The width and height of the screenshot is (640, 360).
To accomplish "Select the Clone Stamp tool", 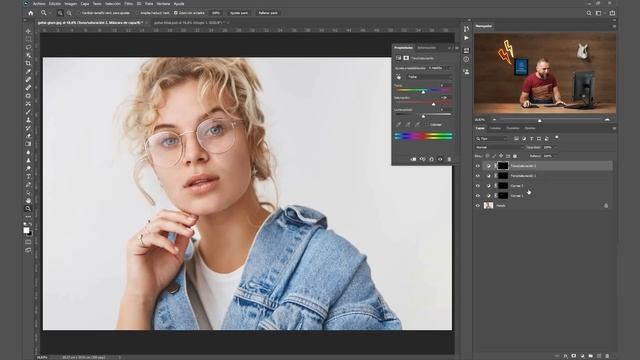I will click(28, 120).
